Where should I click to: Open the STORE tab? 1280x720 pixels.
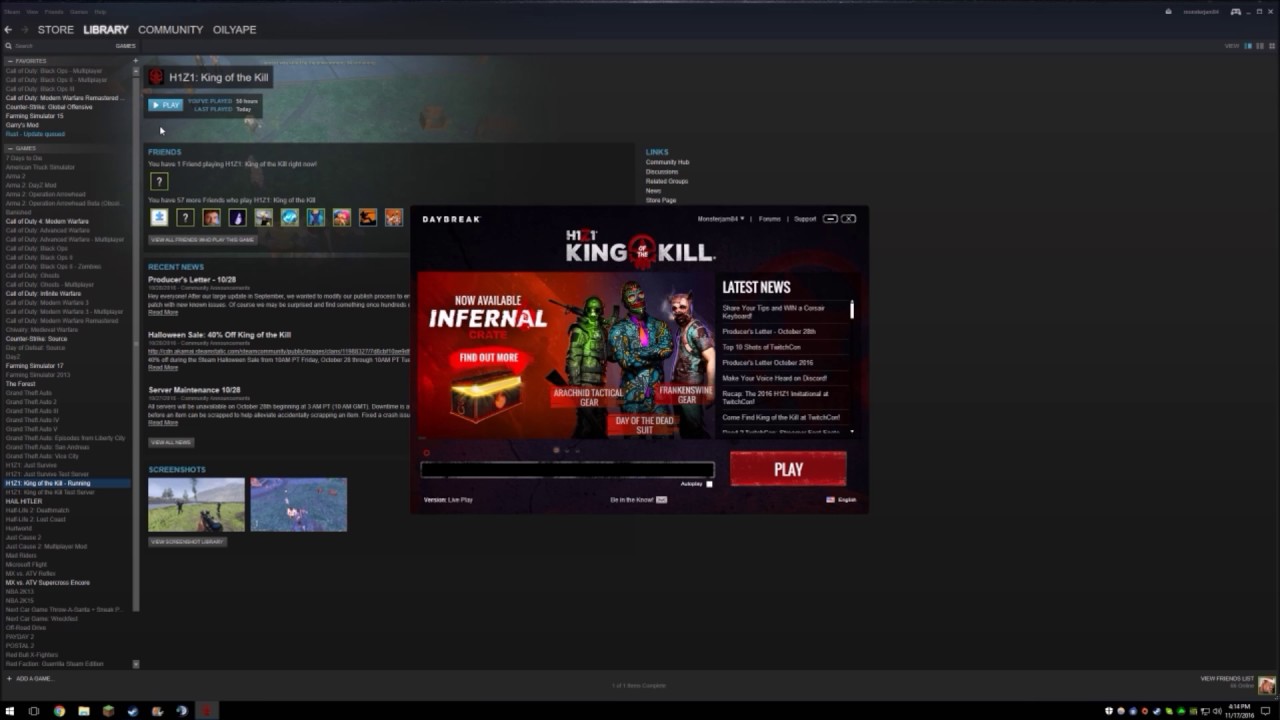tap(56, 30)
